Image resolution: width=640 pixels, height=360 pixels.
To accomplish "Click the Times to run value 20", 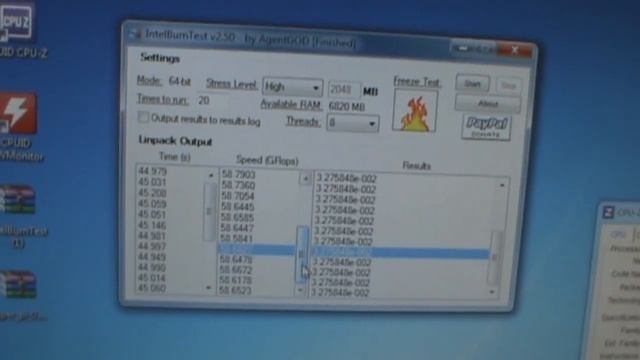I will [204, 100].
